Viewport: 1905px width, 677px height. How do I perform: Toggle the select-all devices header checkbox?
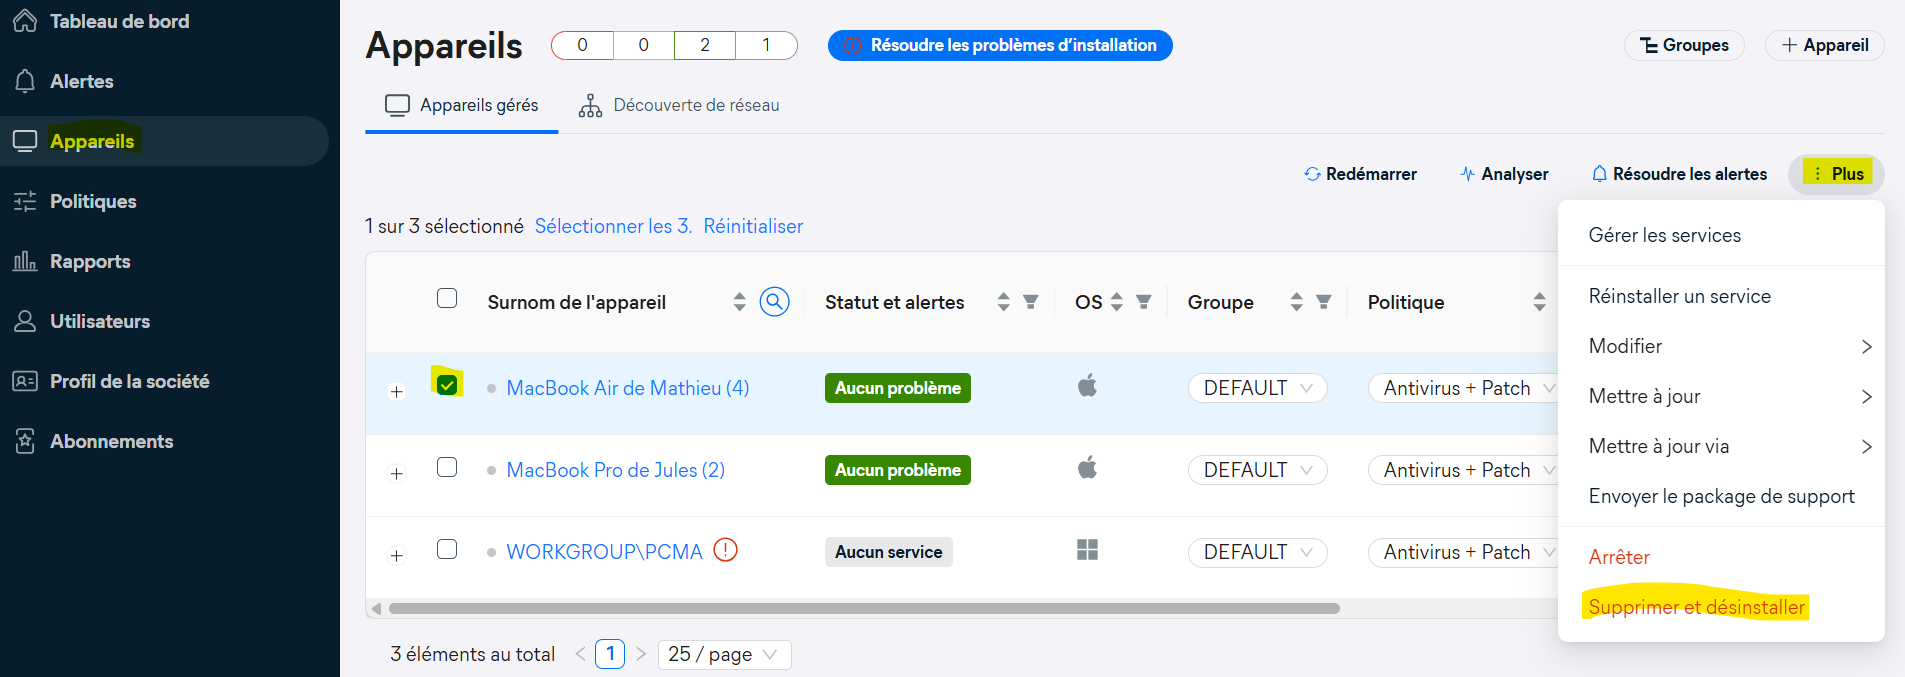coord(447,298)
